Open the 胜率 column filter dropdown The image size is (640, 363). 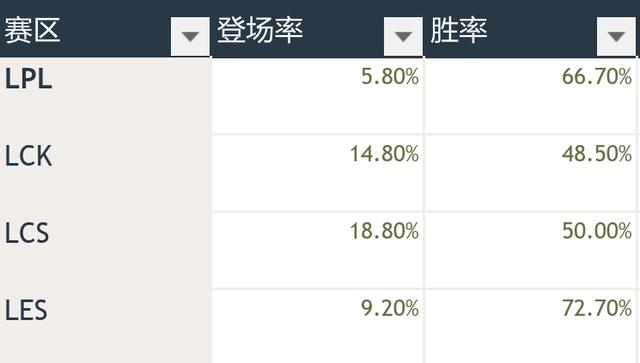(x=616, y=36)
